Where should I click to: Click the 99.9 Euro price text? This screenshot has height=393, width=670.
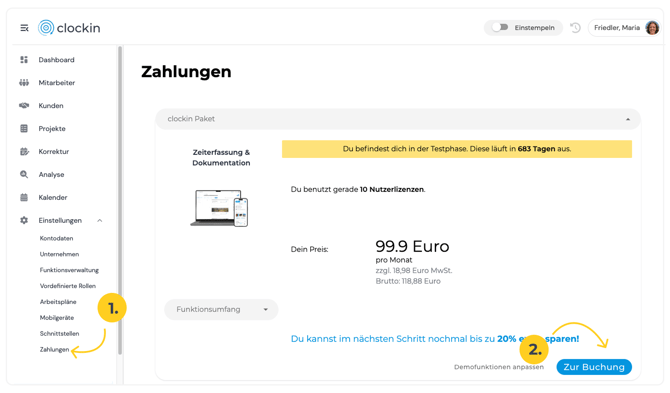[412, 246]
